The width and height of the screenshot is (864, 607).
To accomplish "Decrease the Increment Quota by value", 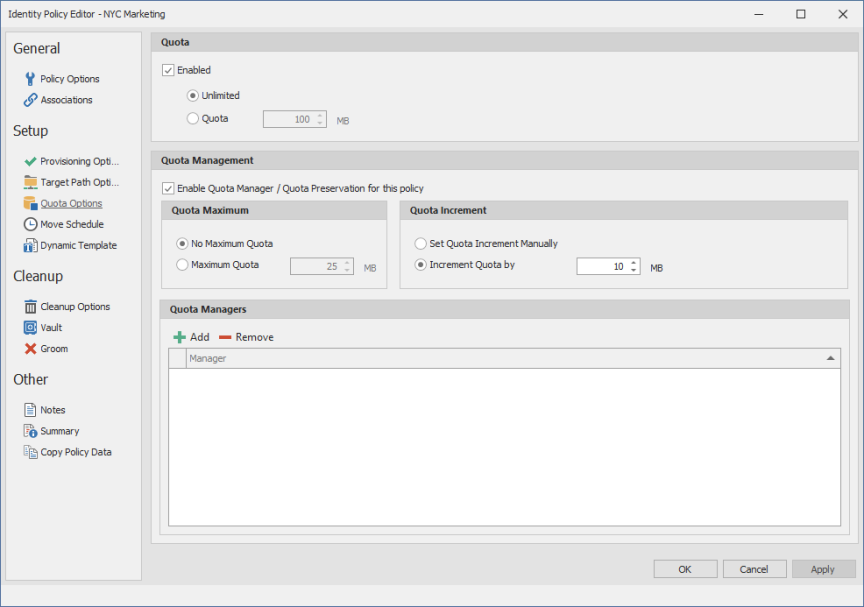I will 634,271.
